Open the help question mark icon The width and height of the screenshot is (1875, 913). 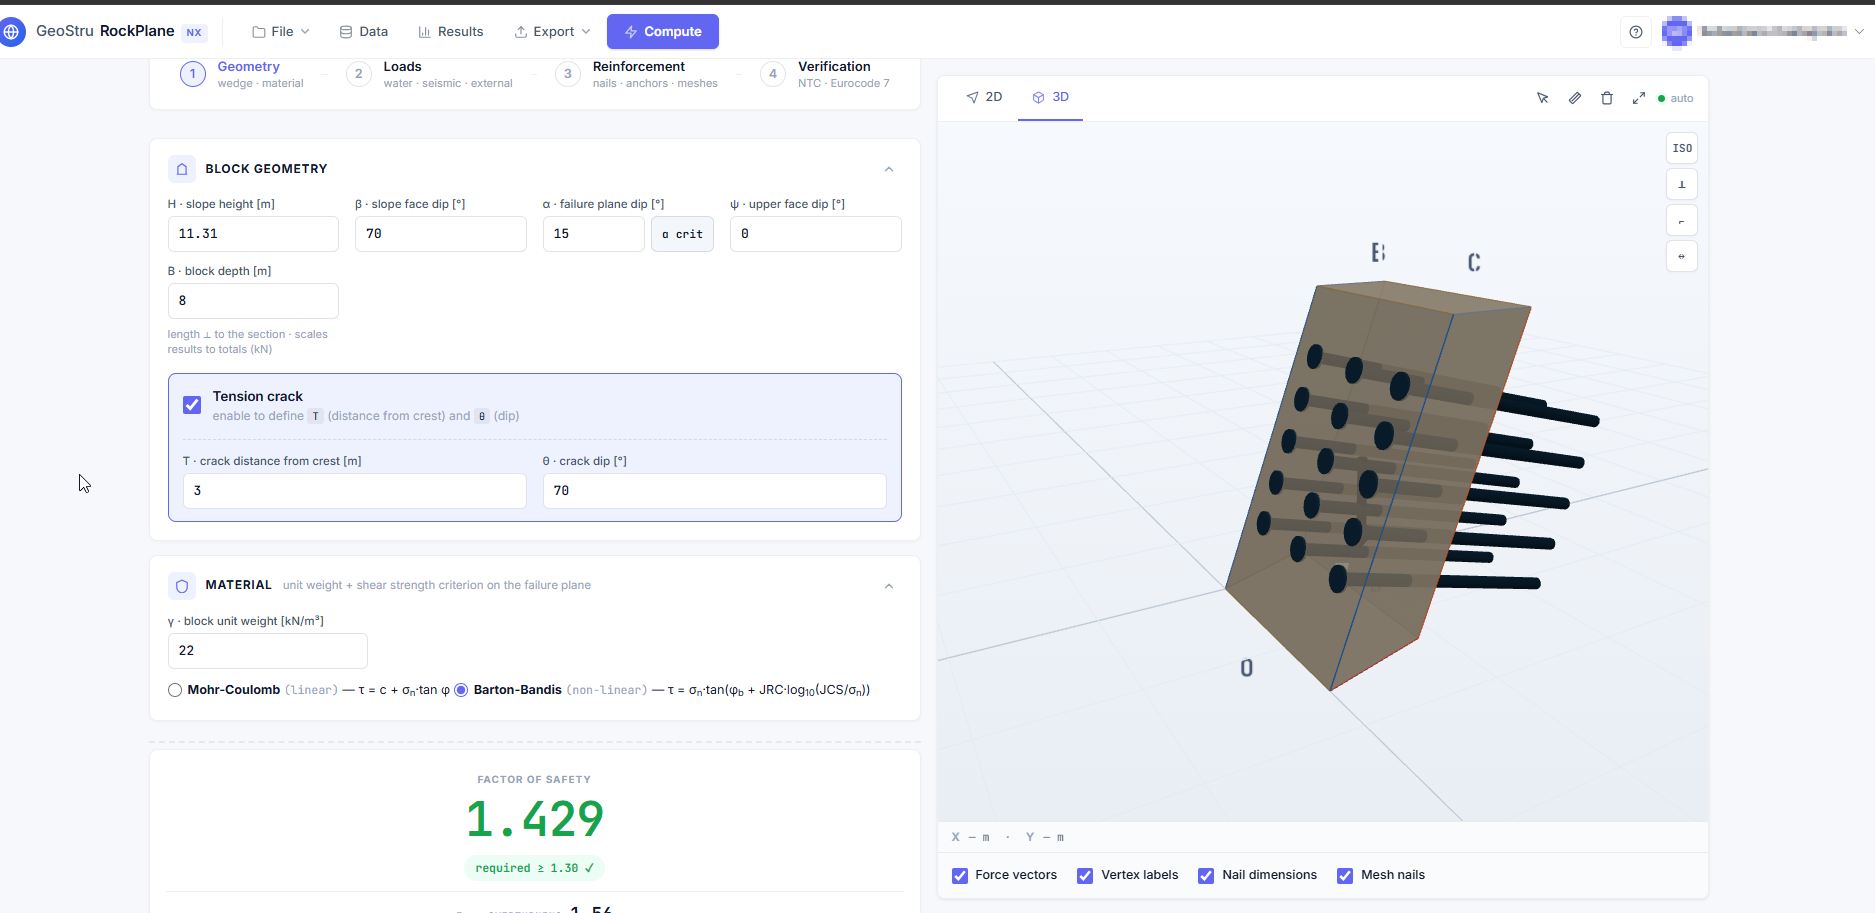(x=1636, y=32)
